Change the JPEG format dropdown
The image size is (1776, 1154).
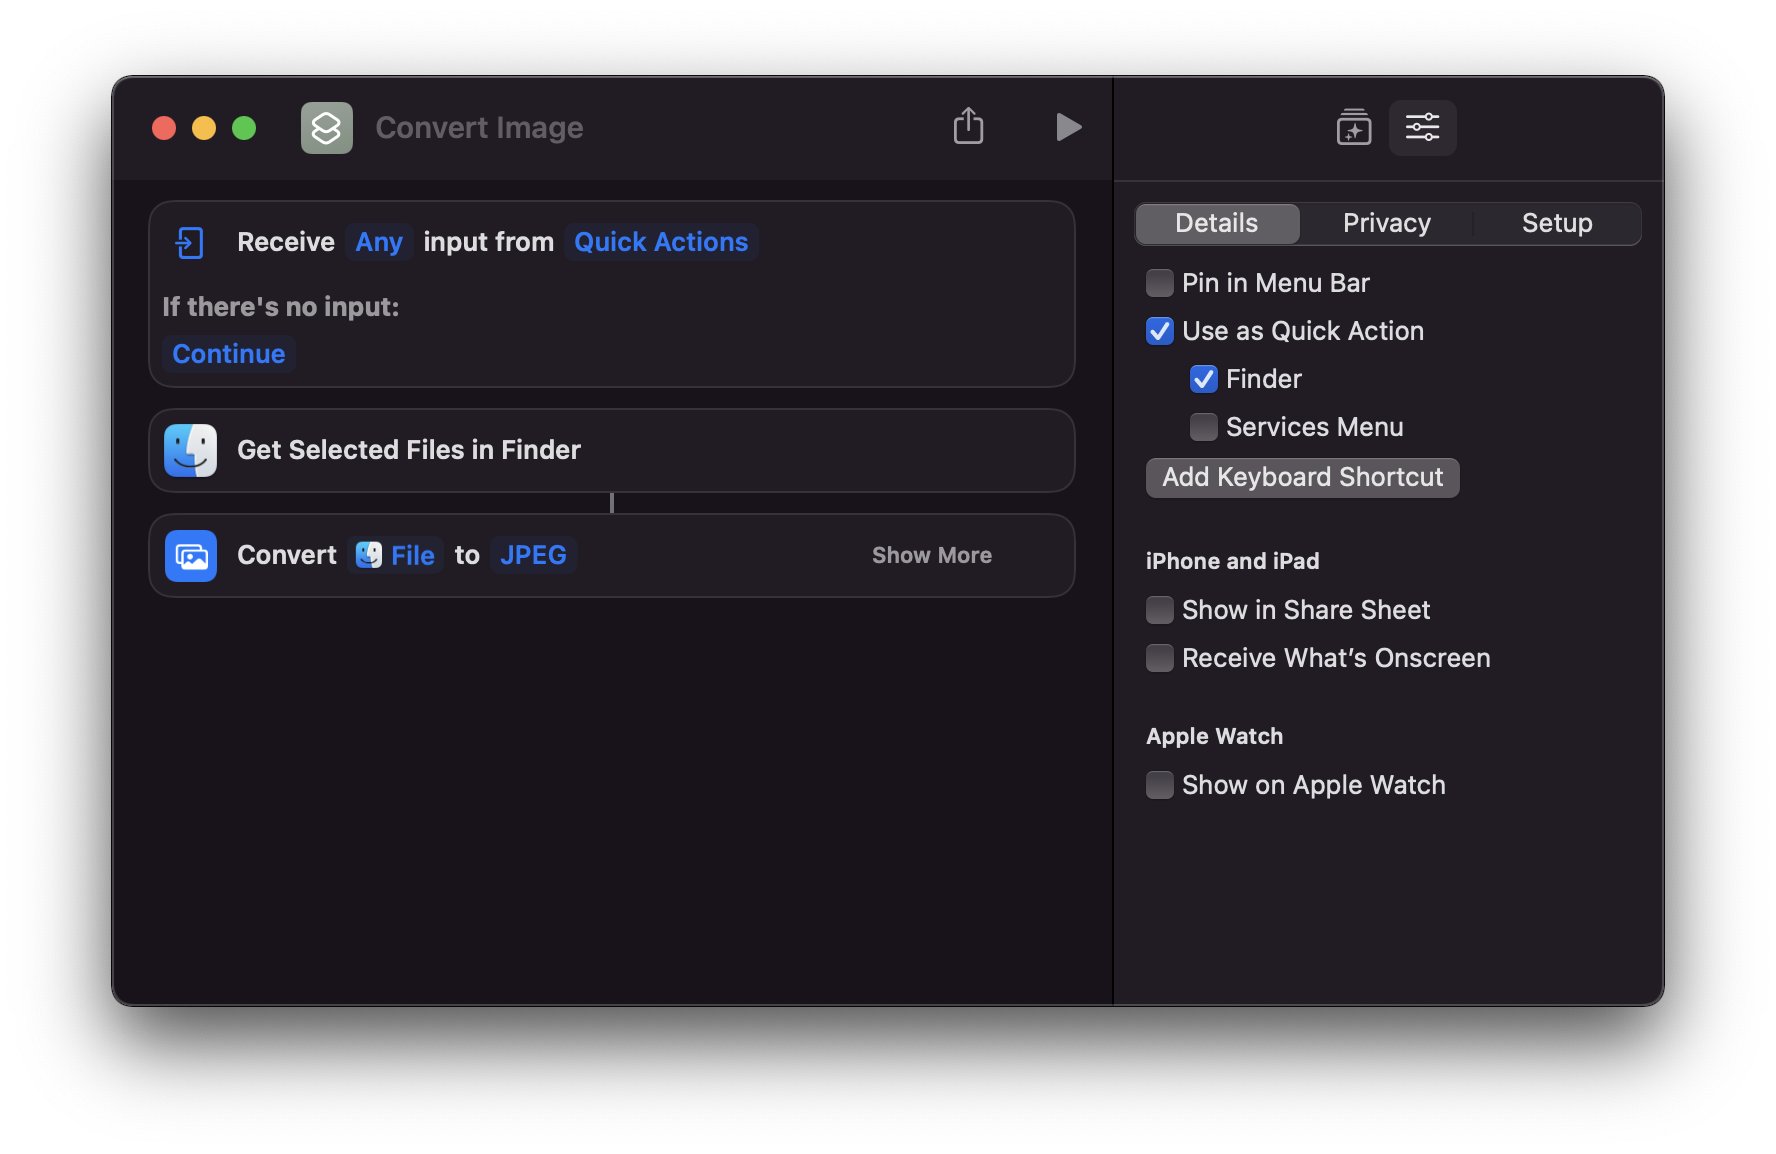(533, 555)
